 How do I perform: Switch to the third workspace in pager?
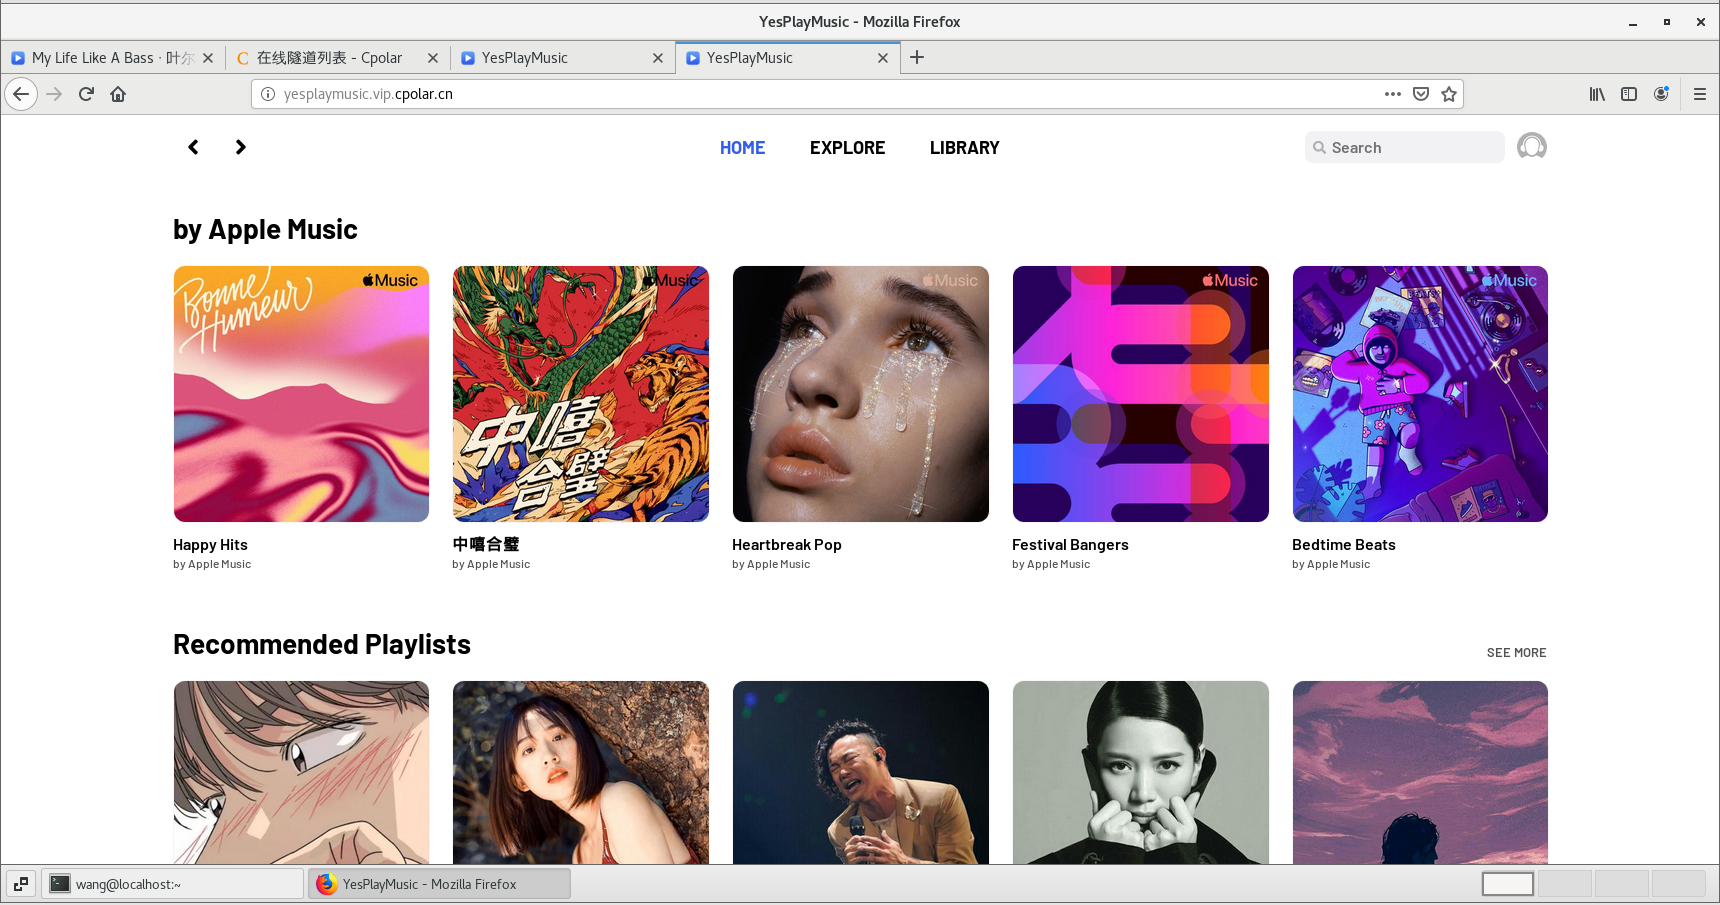(x=1621, y=884)
